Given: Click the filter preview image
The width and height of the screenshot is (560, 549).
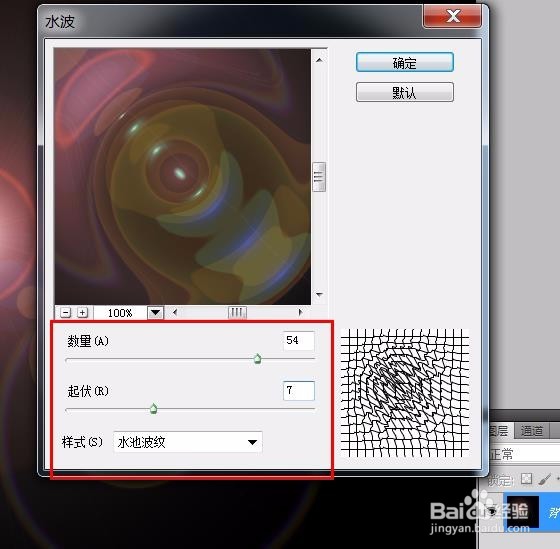Looking at the screenshot, I should 182,177.
